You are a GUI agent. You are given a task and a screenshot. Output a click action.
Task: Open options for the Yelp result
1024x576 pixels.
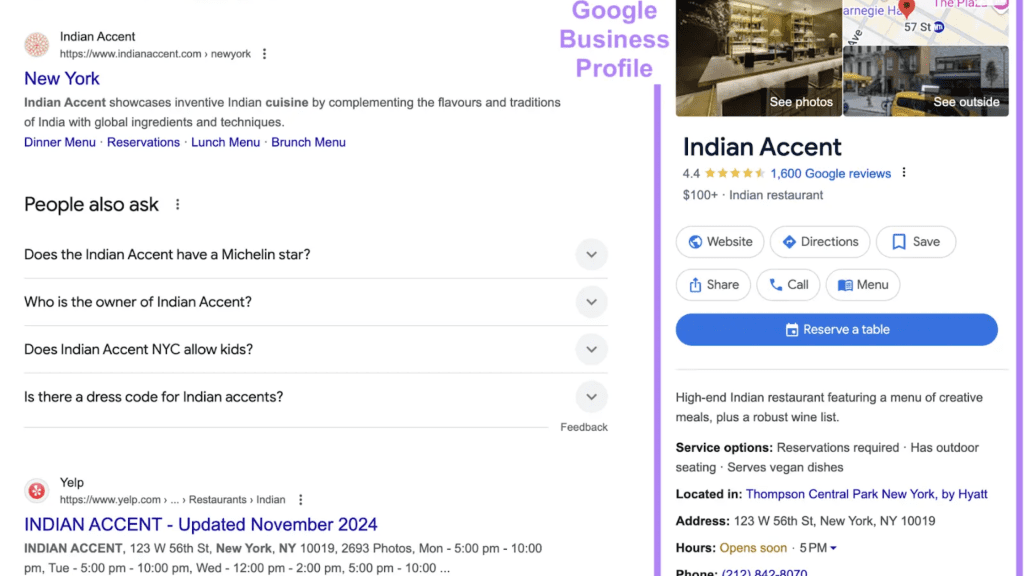tap(300, 500)
